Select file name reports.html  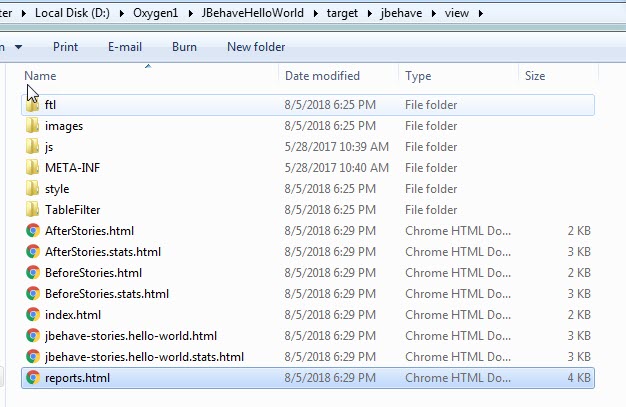pyautogui.click(x=77, y=378)
